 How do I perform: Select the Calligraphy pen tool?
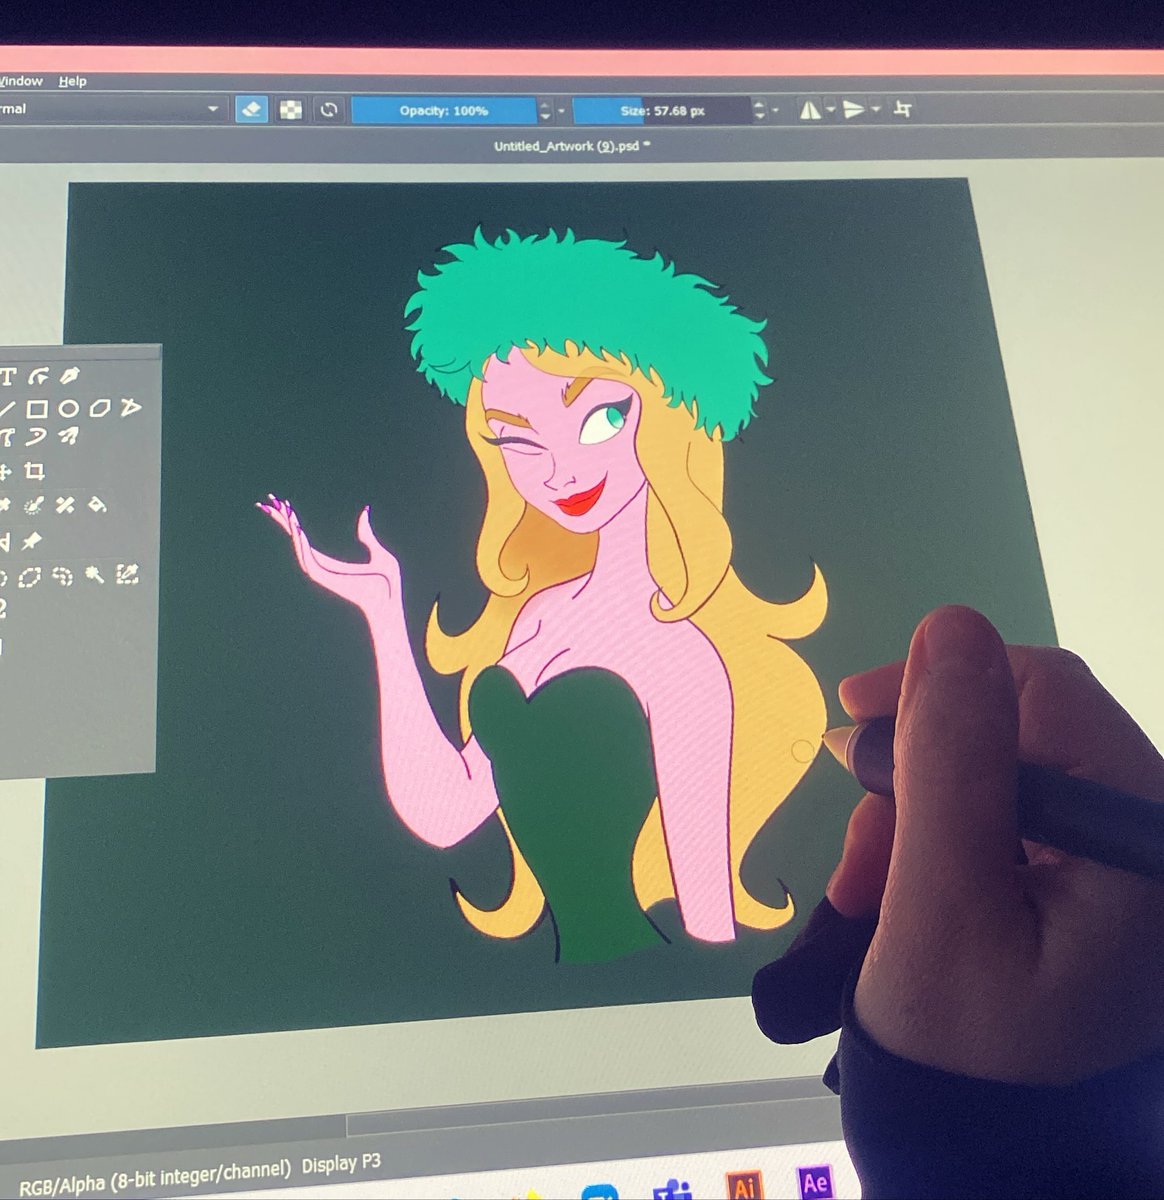(x=69, y=376)
